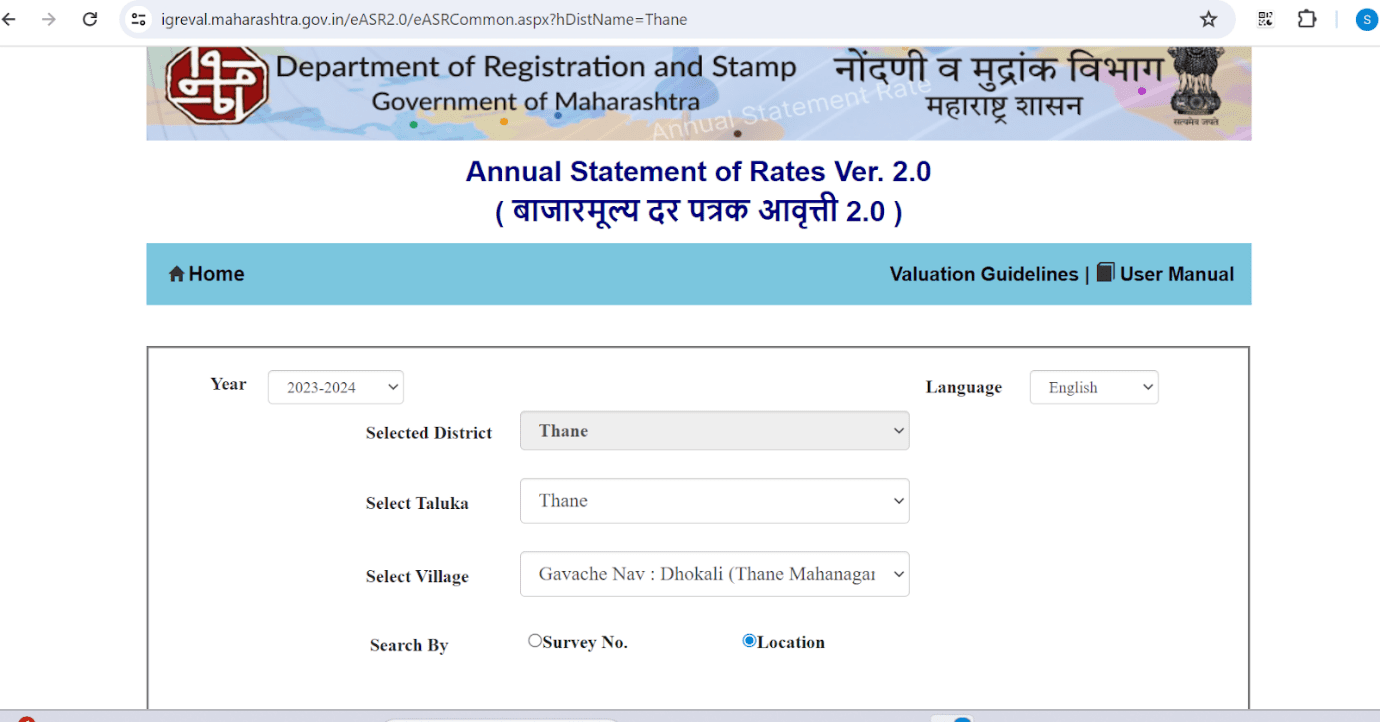Select Home from the navigation menu
This screenshot has height=722, width=1380.
pos(214,273)
